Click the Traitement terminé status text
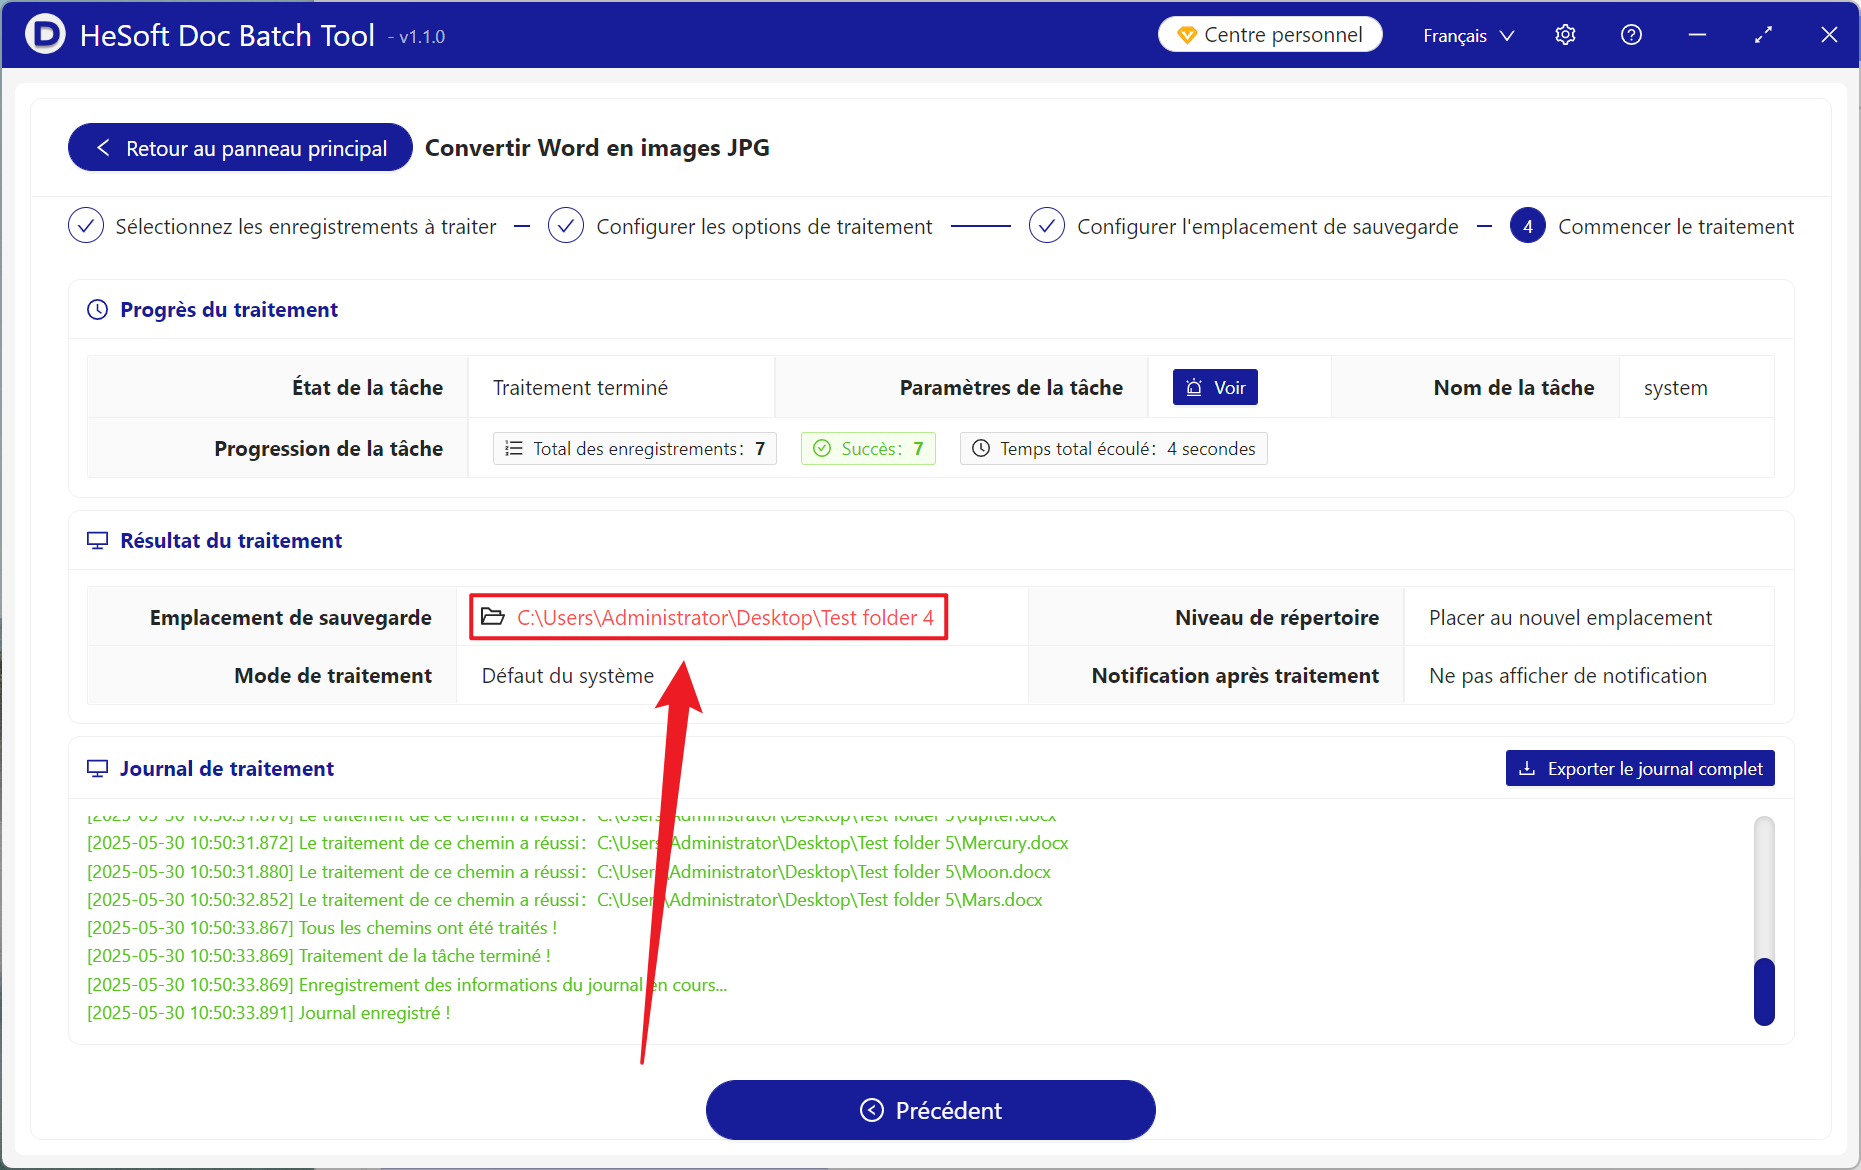 (x=580, y=388)
